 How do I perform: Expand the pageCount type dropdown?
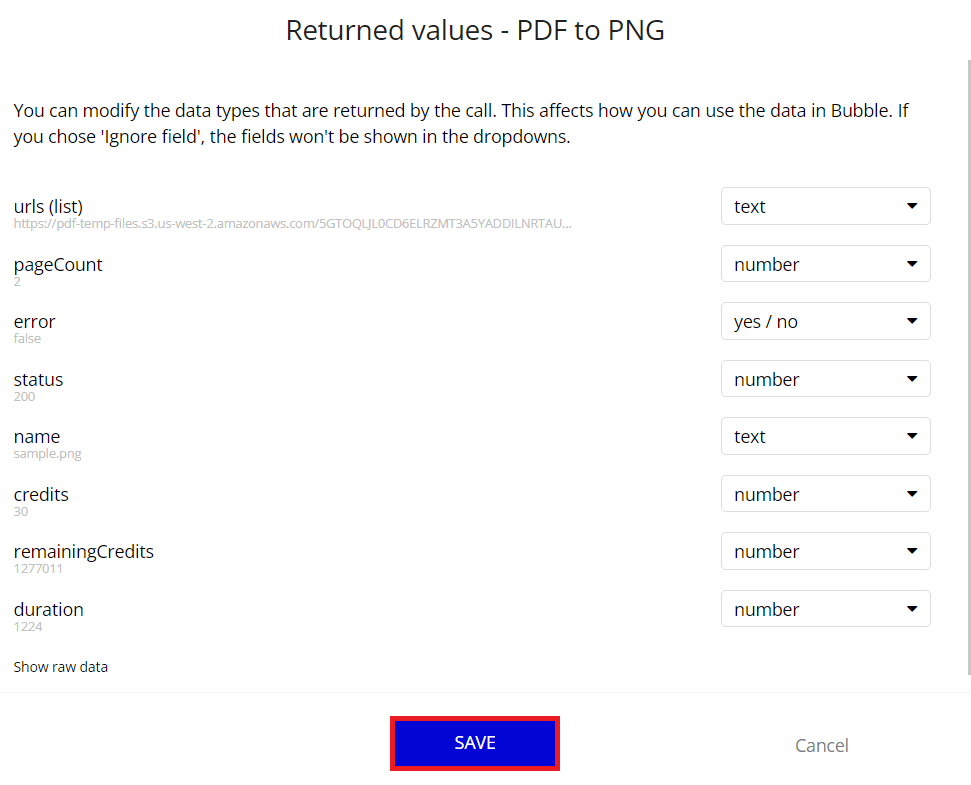[x=825, y=264]
